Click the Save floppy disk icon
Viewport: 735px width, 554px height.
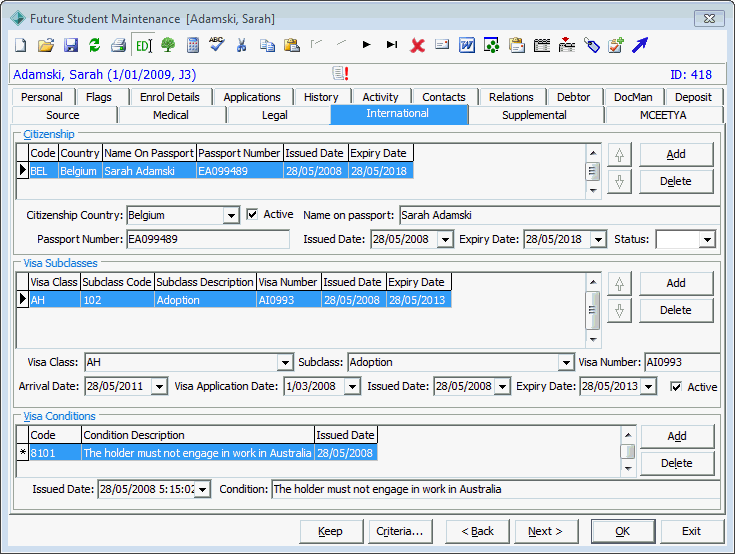(71, 45)
